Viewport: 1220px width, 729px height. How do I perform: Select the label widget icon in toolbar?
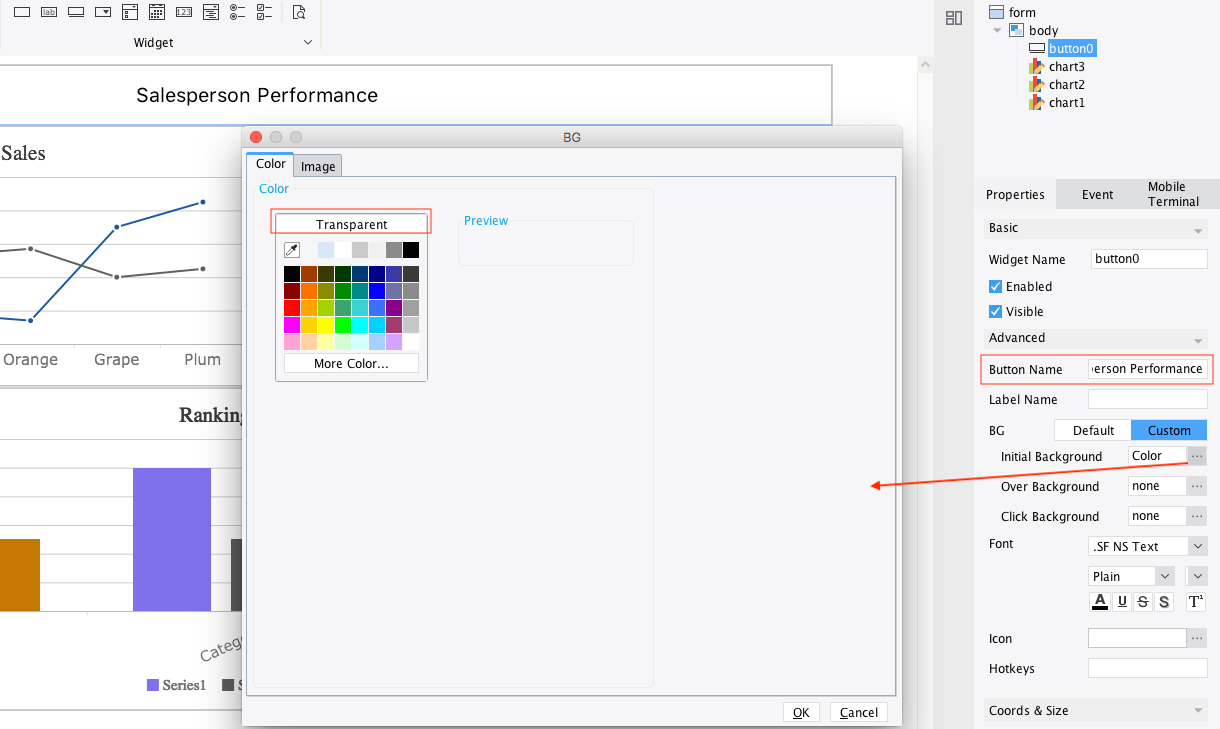(49, 12)
